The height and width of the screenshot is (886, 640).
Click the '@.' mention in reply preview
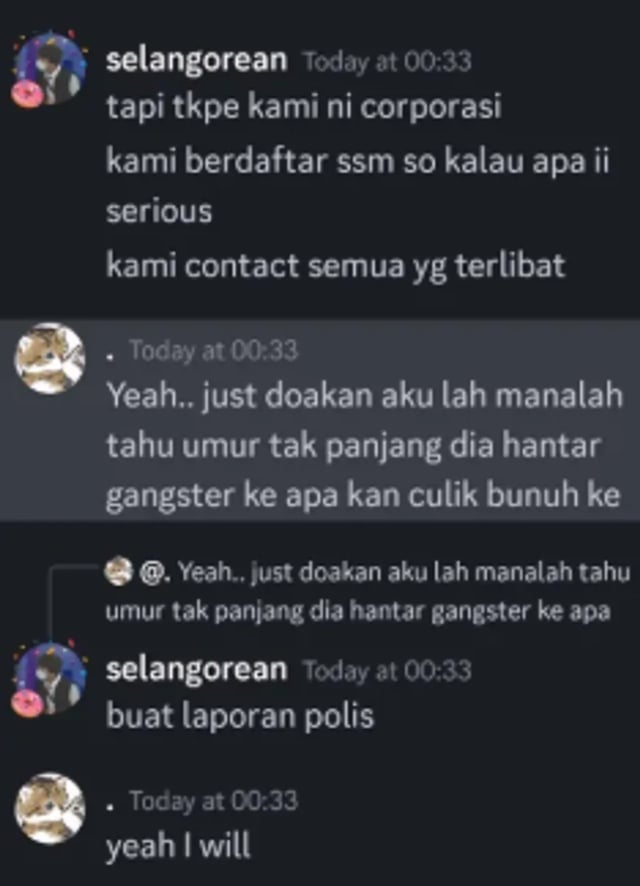(151, 572)
